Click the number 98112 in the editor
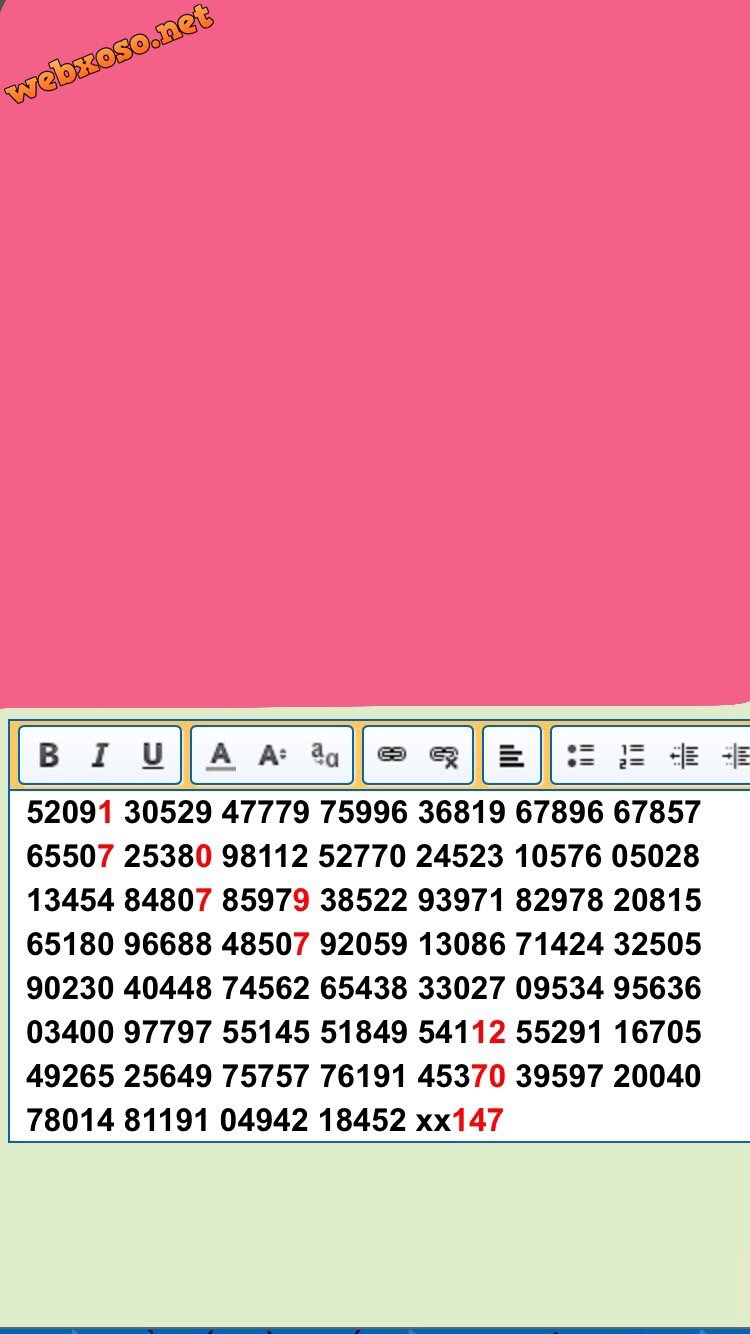The width and height of the screenshot is (750, 1334). point(266,856)
